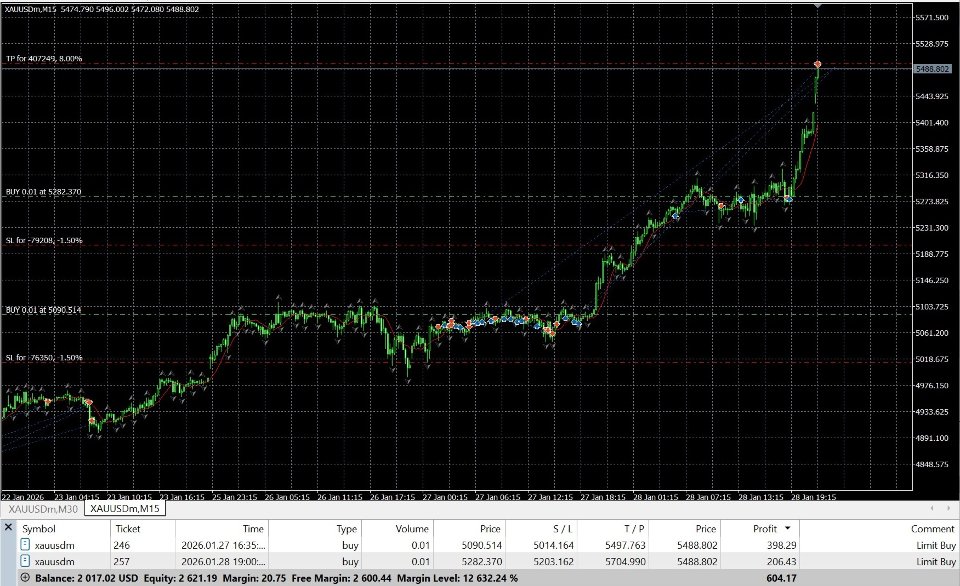Close the trade terminal panel with X

click(x=9, y=527)
